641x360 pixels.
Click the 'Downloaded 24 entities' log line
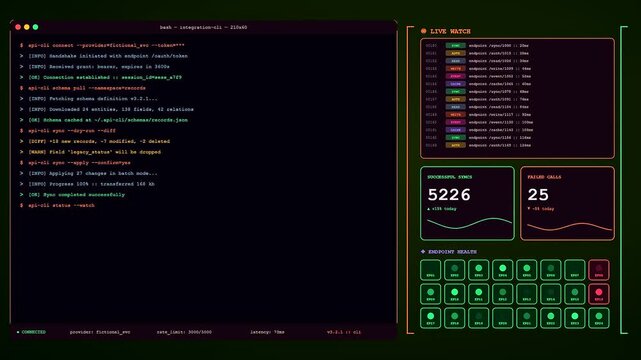click(111, 109)
